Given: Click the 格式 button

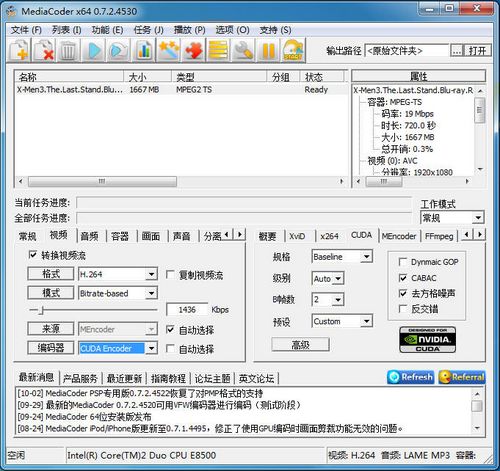Looking at the screenshot, I should tap(51, 274).
